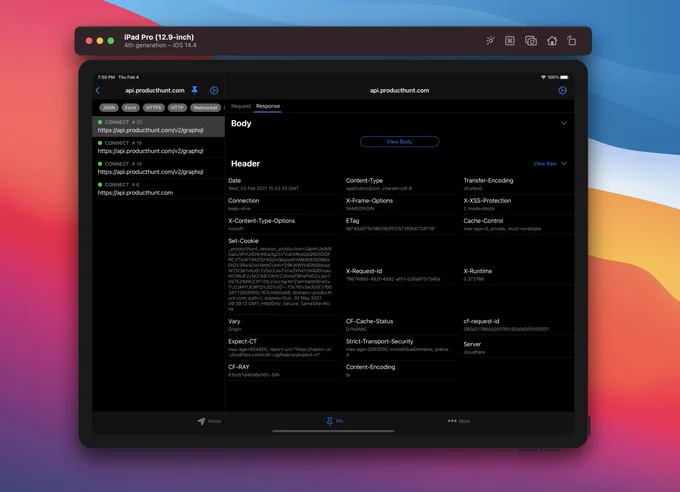Click the Cache-Control header field
This screenshot has width=680, height=492.
(518, 224)
